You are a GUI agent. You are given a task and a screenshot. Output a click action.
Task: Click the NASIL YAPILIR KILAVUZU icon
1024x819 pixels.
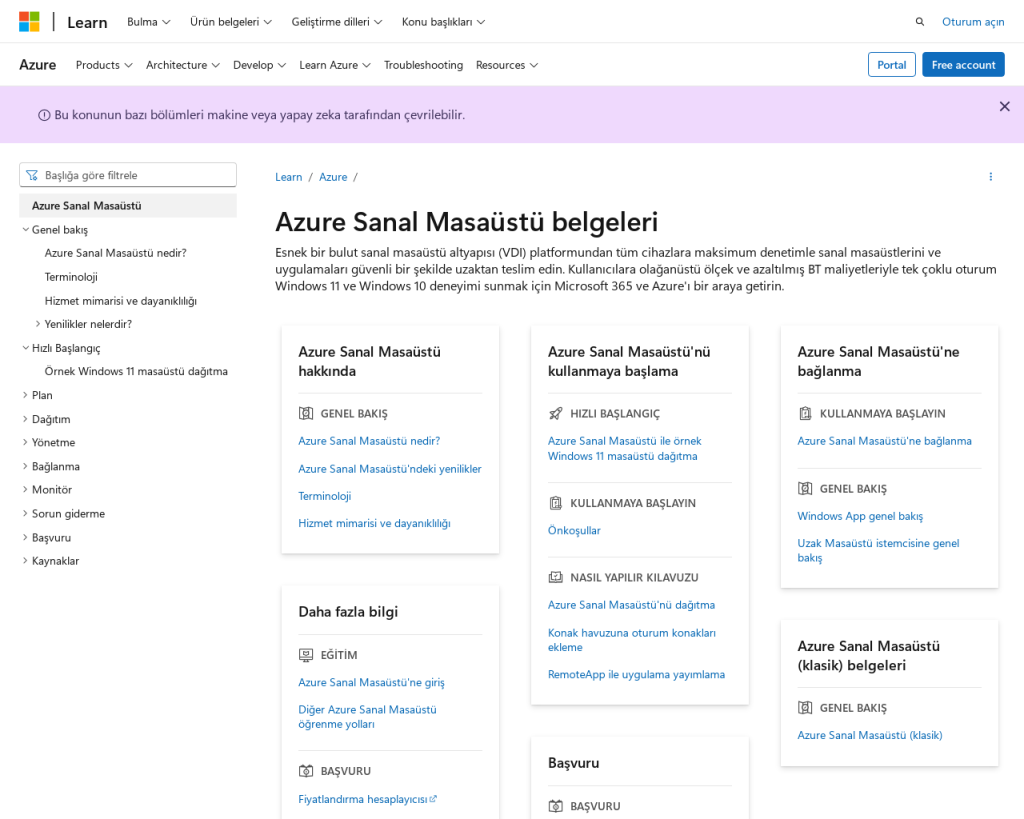556,577
